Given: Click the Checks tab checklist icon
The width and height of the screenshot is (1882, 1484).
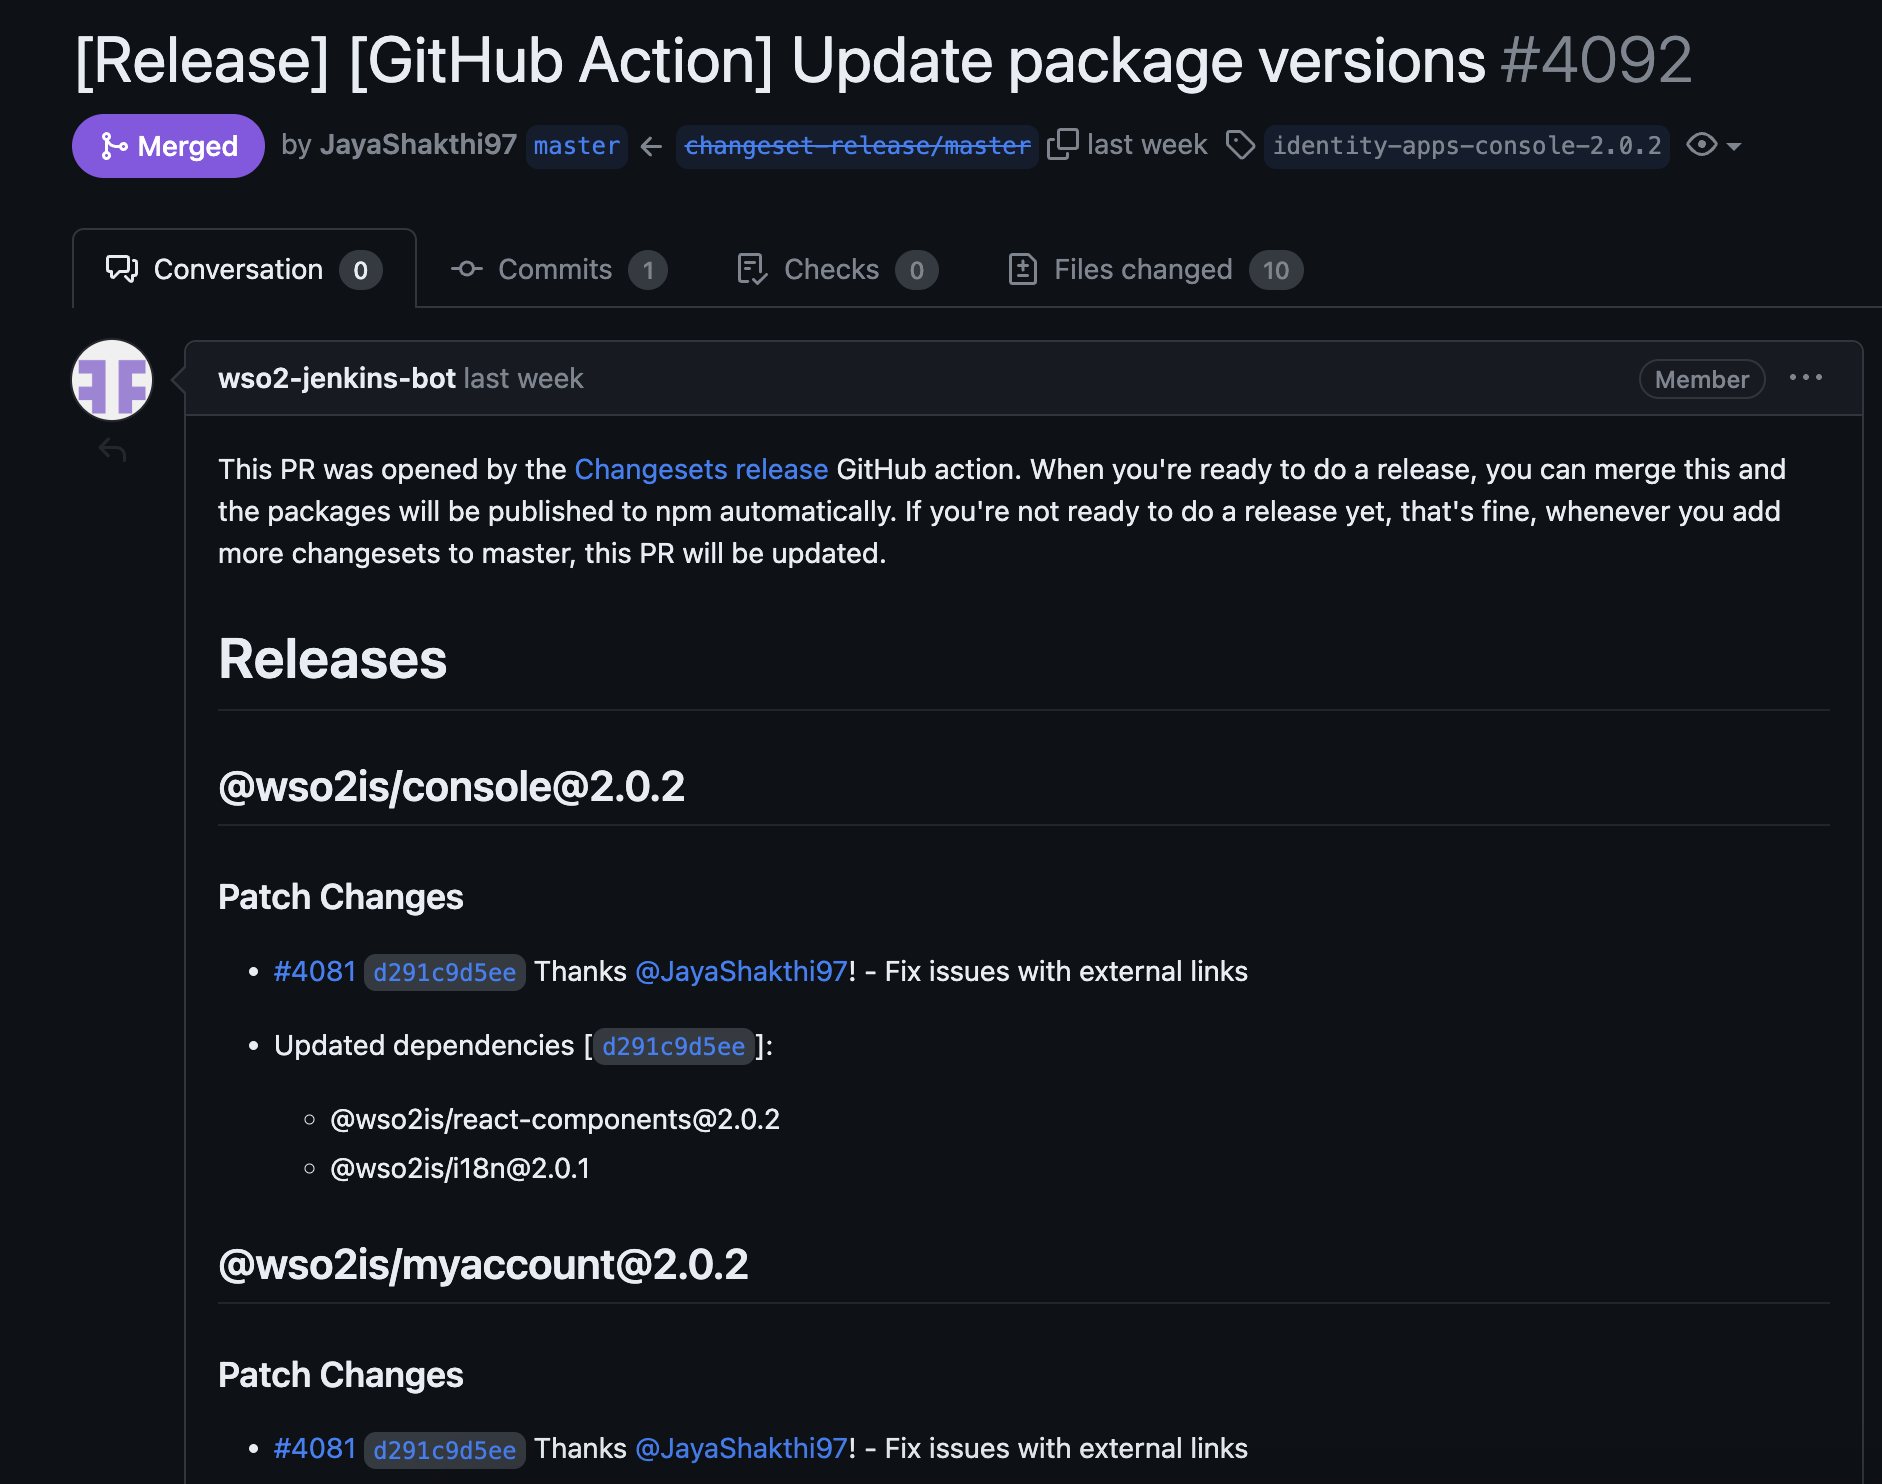Looking at the screenshot, I should point(752,269).
